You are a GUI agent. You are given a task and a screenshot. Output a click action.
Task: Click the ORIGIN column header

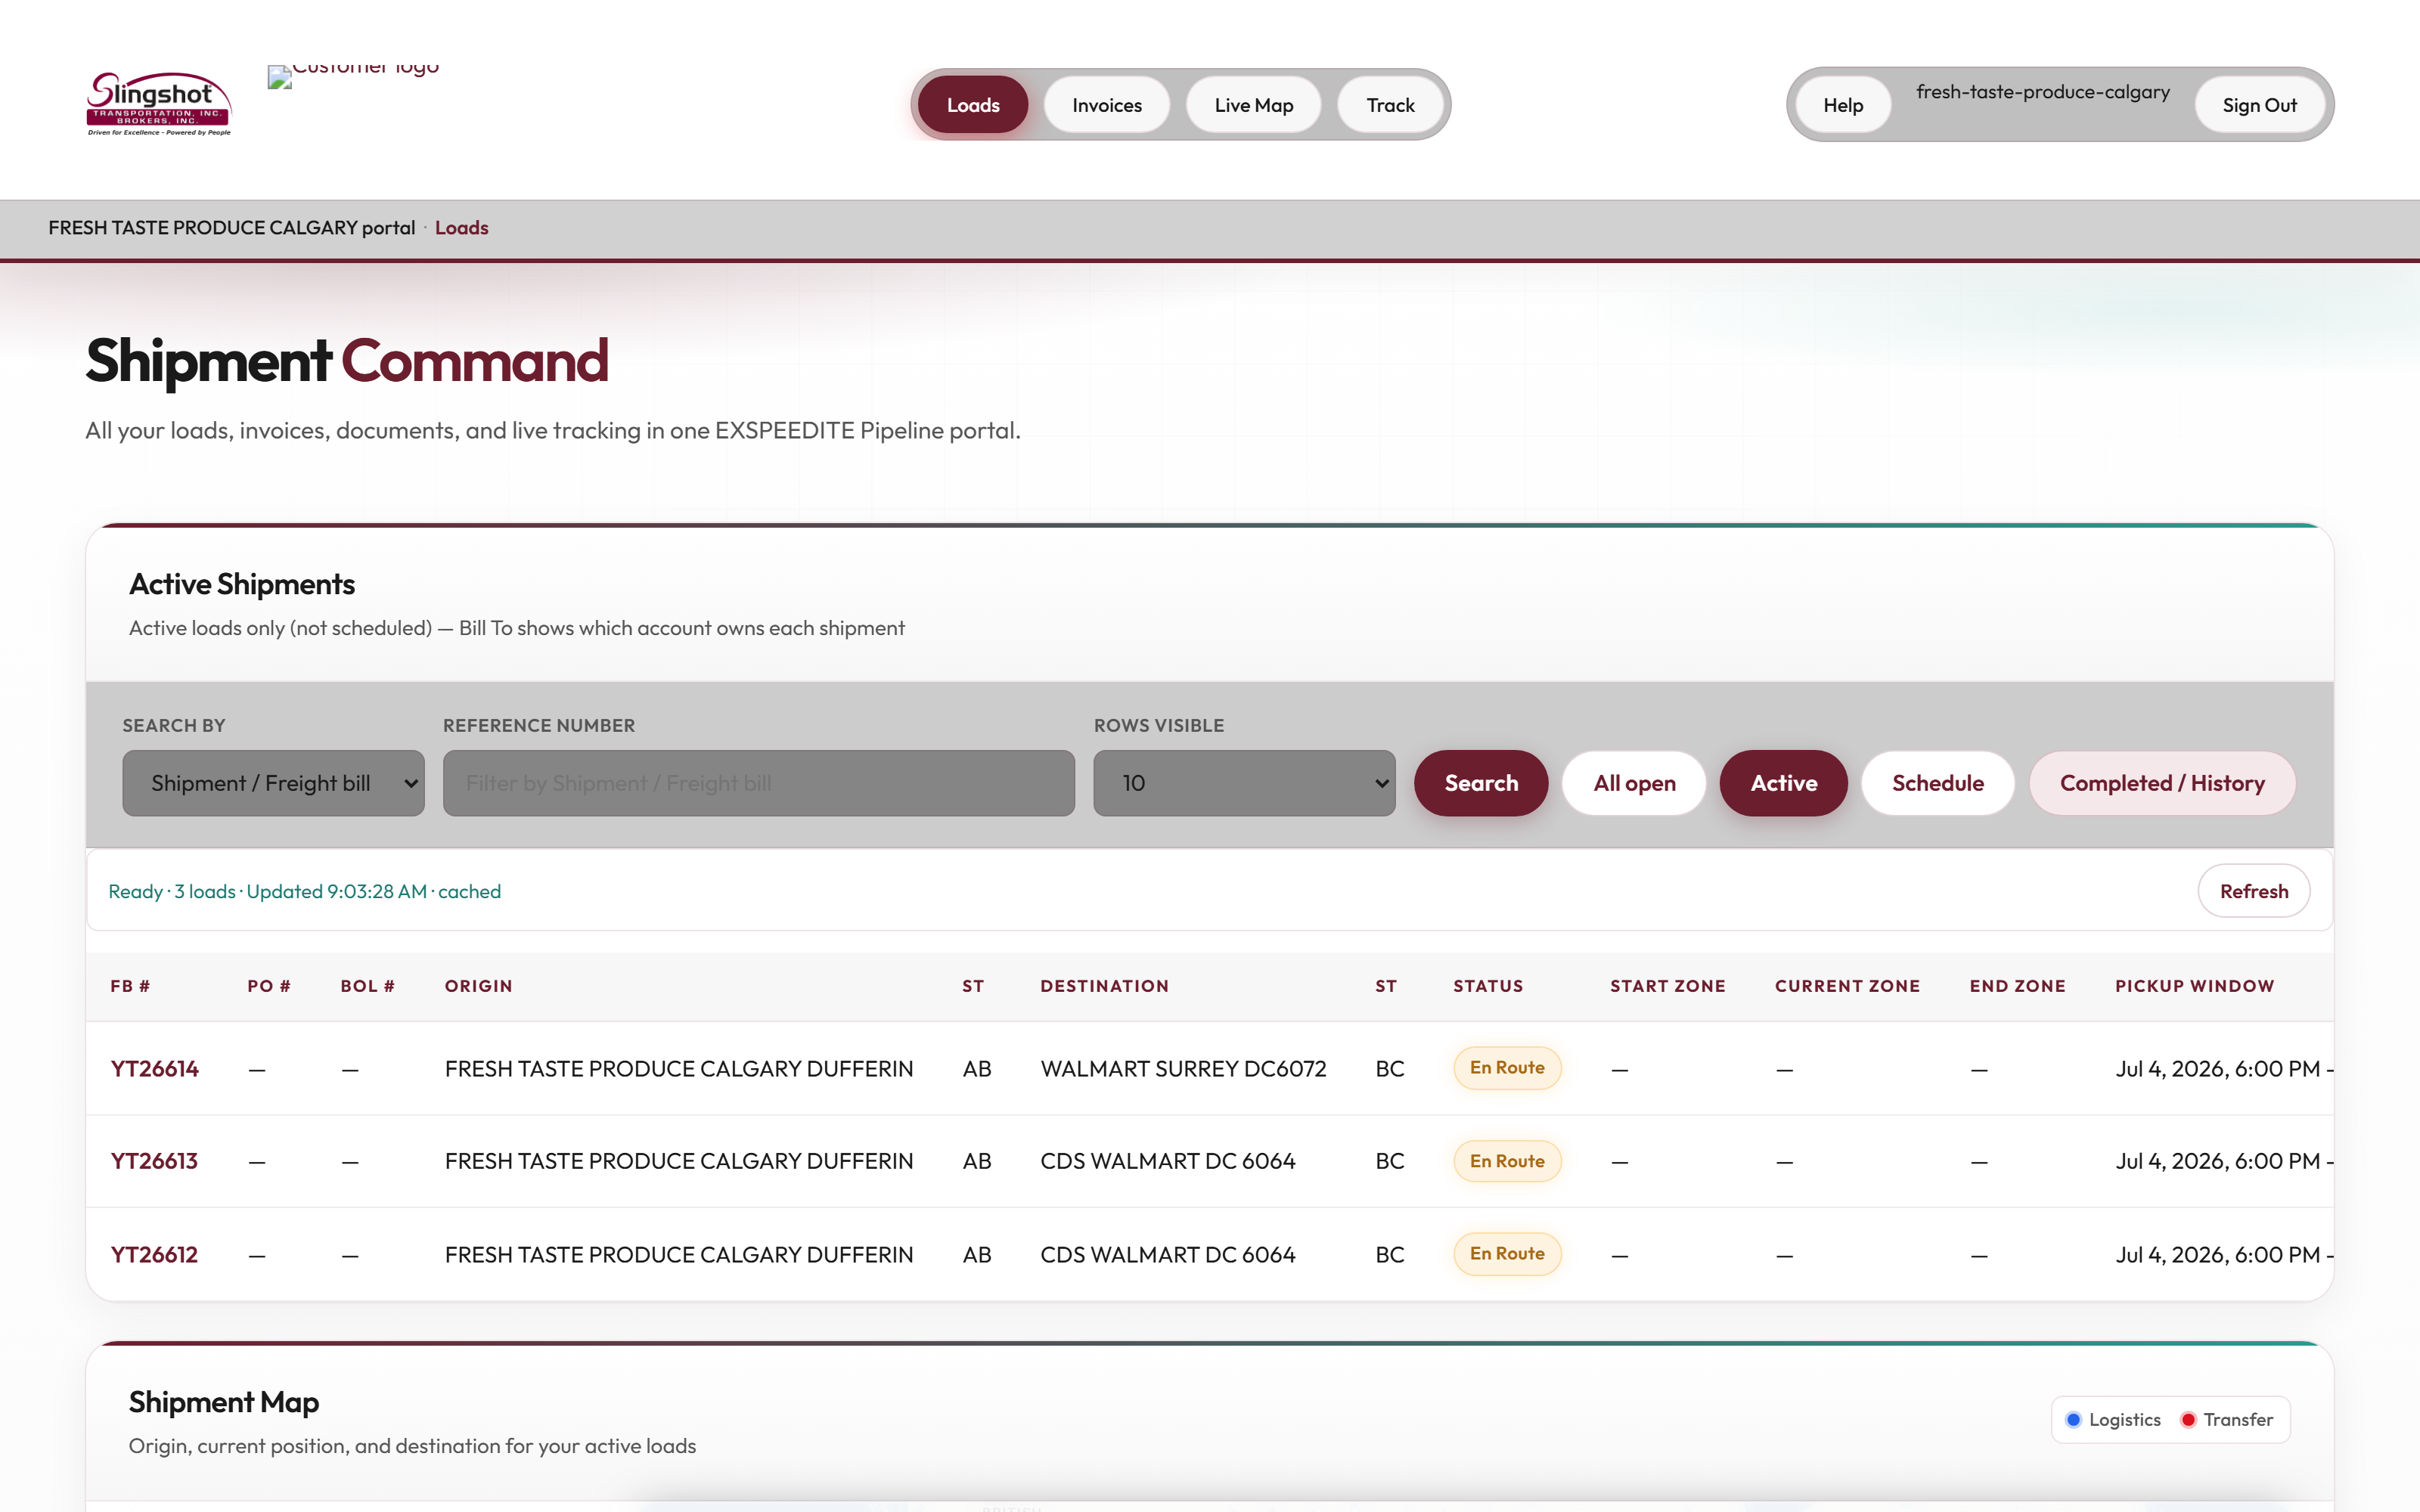coord(478,986)
